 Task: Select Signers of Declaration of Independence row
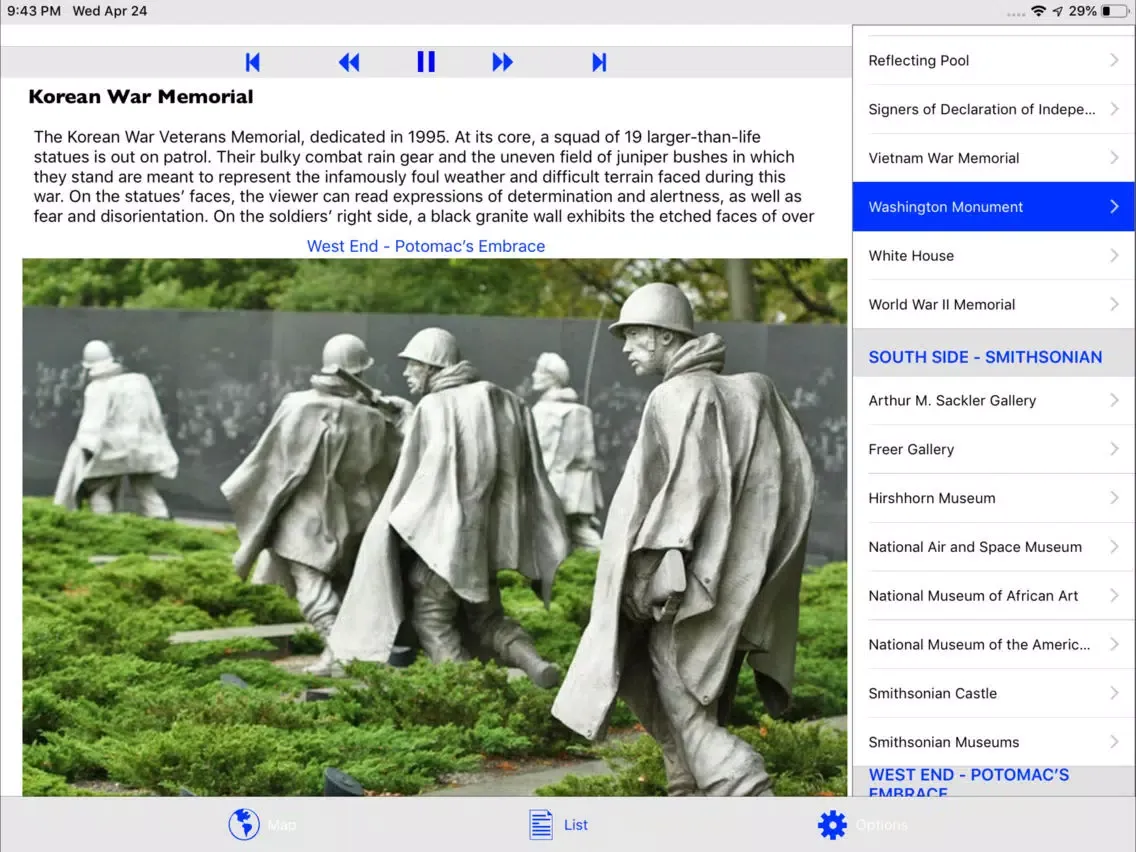(994, 109)
